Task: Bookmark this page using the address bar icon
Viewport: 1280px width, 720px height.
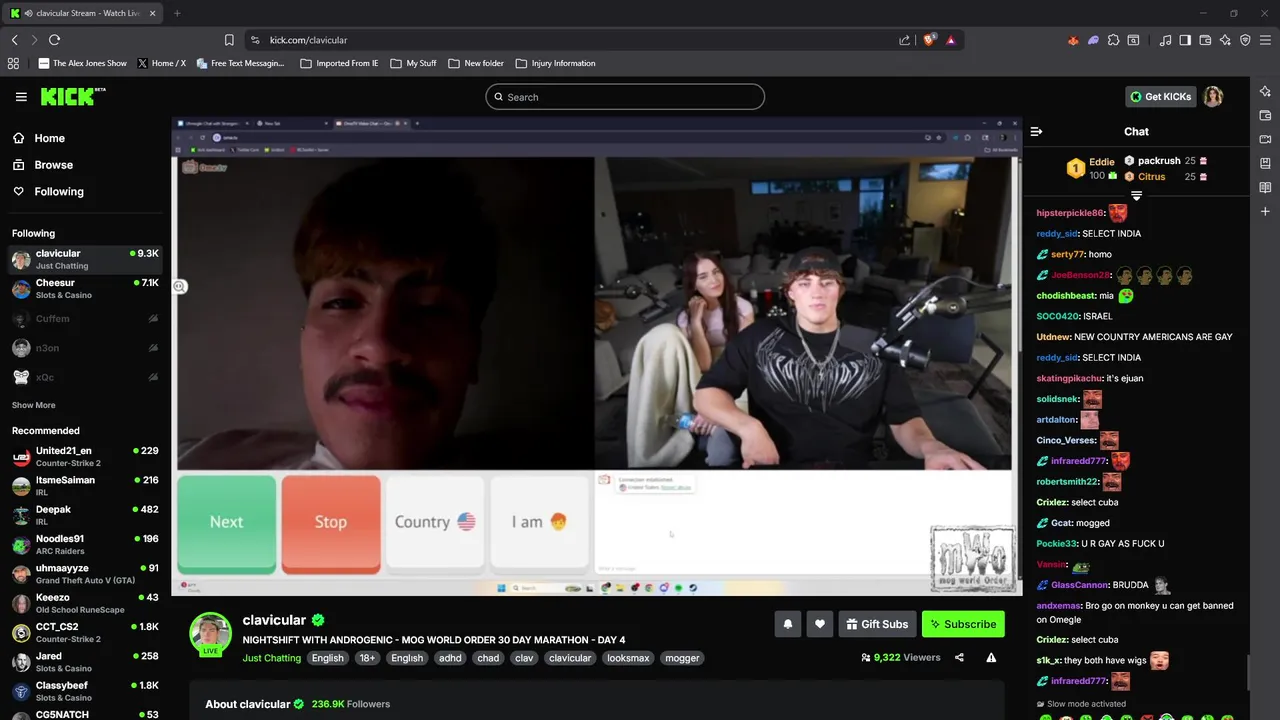Action: [x=229, y=40]
